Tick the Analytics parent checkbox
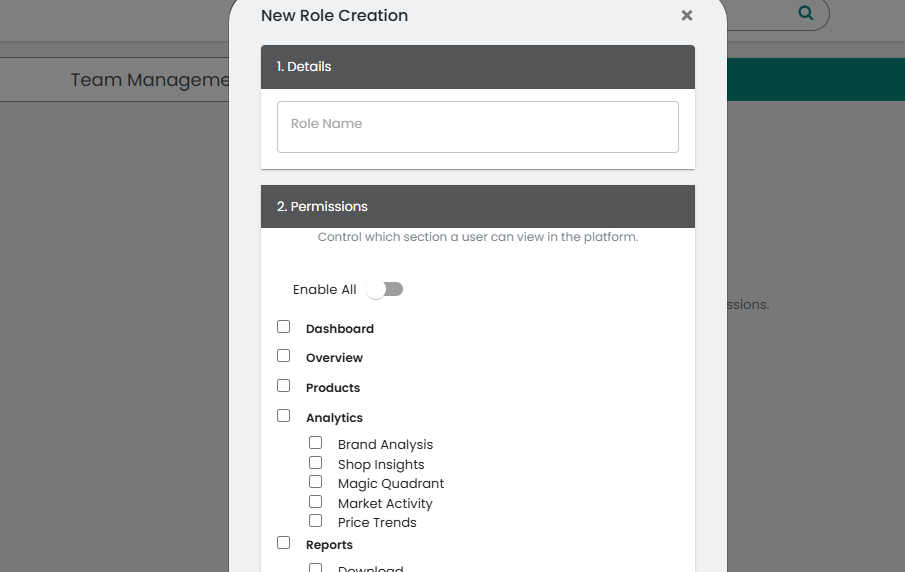Viewport: 905px width, 572px height. tap(284, 416)
